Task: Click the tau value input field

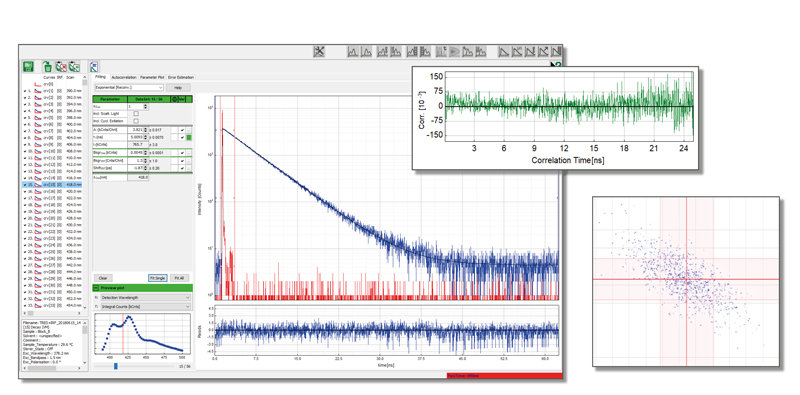Action: (135, 137)
